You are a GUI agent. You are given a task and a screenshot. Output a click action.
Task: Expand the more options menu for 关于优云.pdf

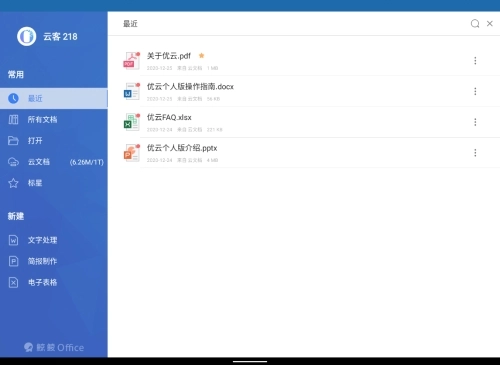tap(475, 61)
